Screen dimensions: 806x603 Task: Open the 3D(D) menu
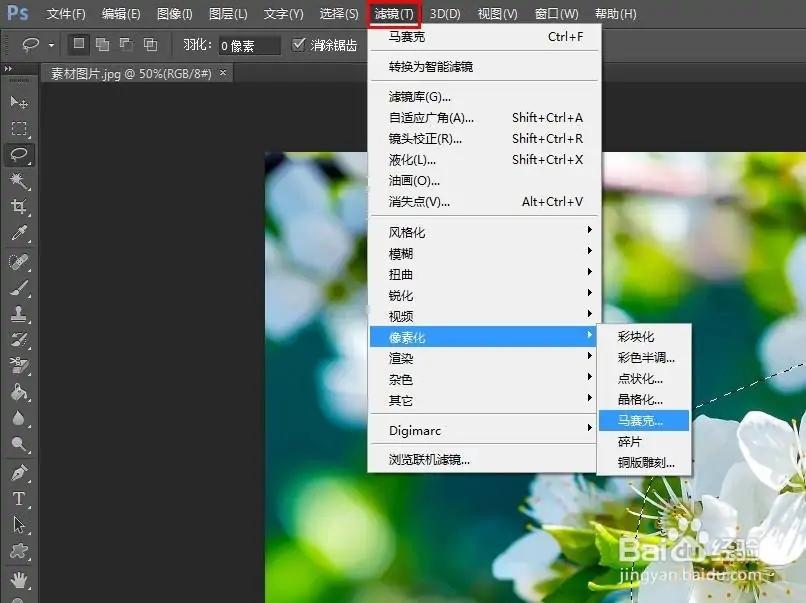pos(445,14)
